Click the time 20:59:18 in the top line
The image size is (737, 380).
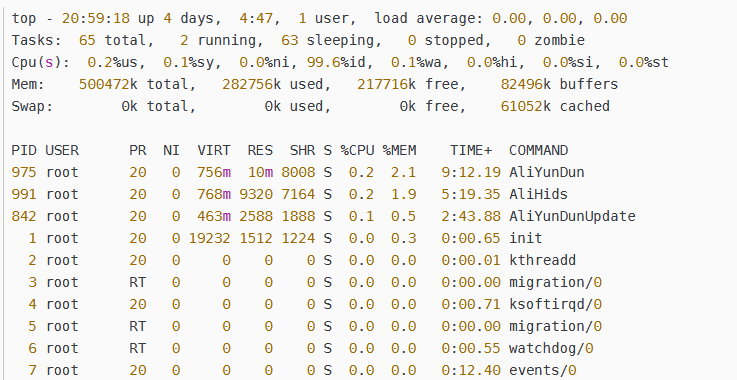95,18
